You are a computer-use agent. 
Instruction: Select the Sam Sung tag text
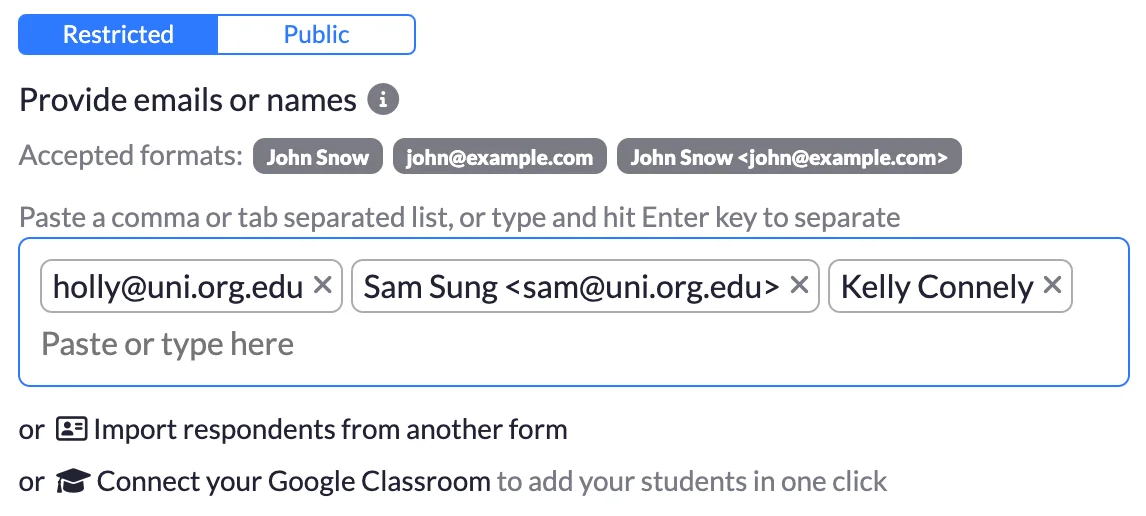(570, 287)
